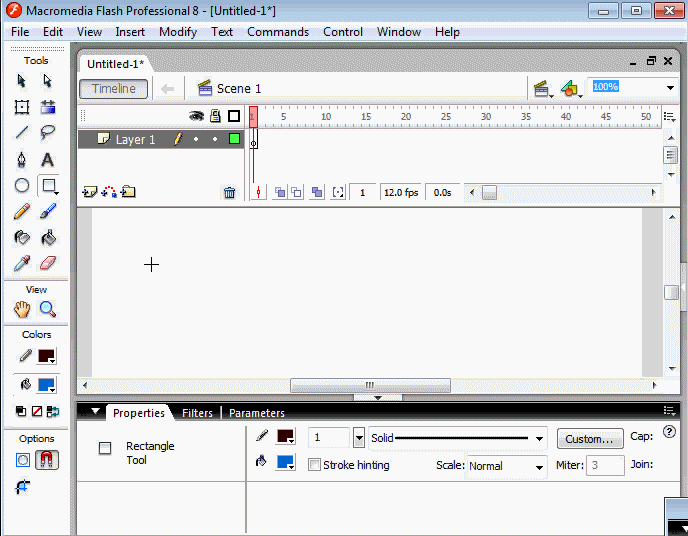Select the Rectangle tool in Tools panel
This screenshot has width=688, height=536.
pos(49,186)
